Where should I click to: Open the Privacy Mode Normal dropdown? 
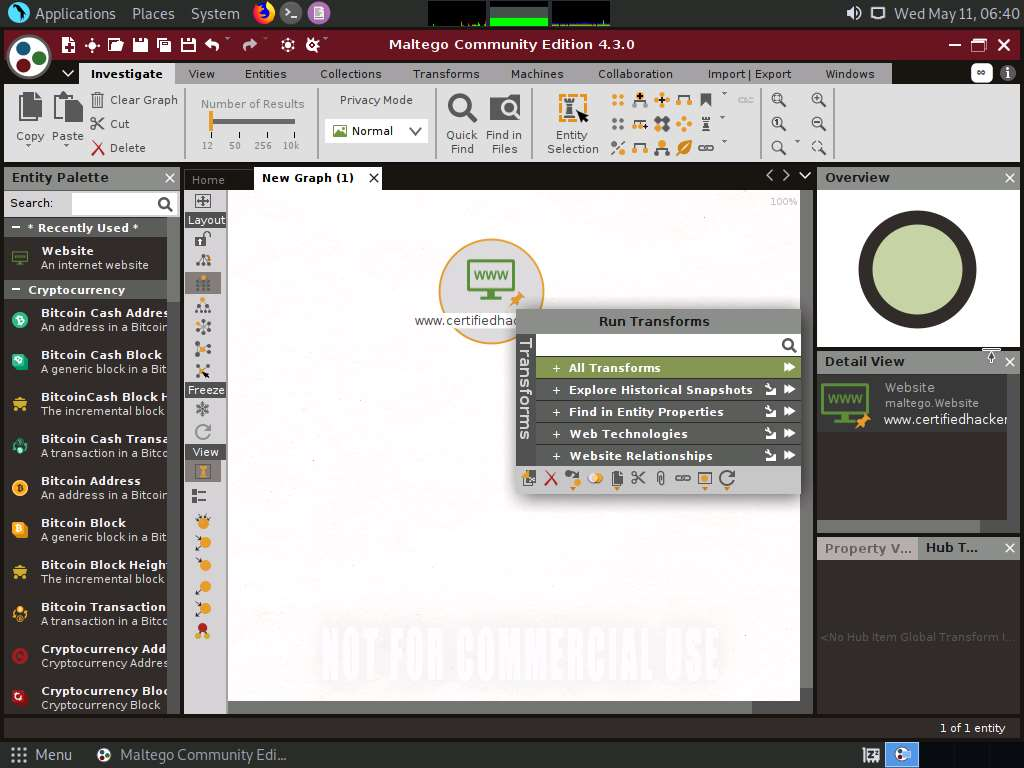[x=376, y=131]
